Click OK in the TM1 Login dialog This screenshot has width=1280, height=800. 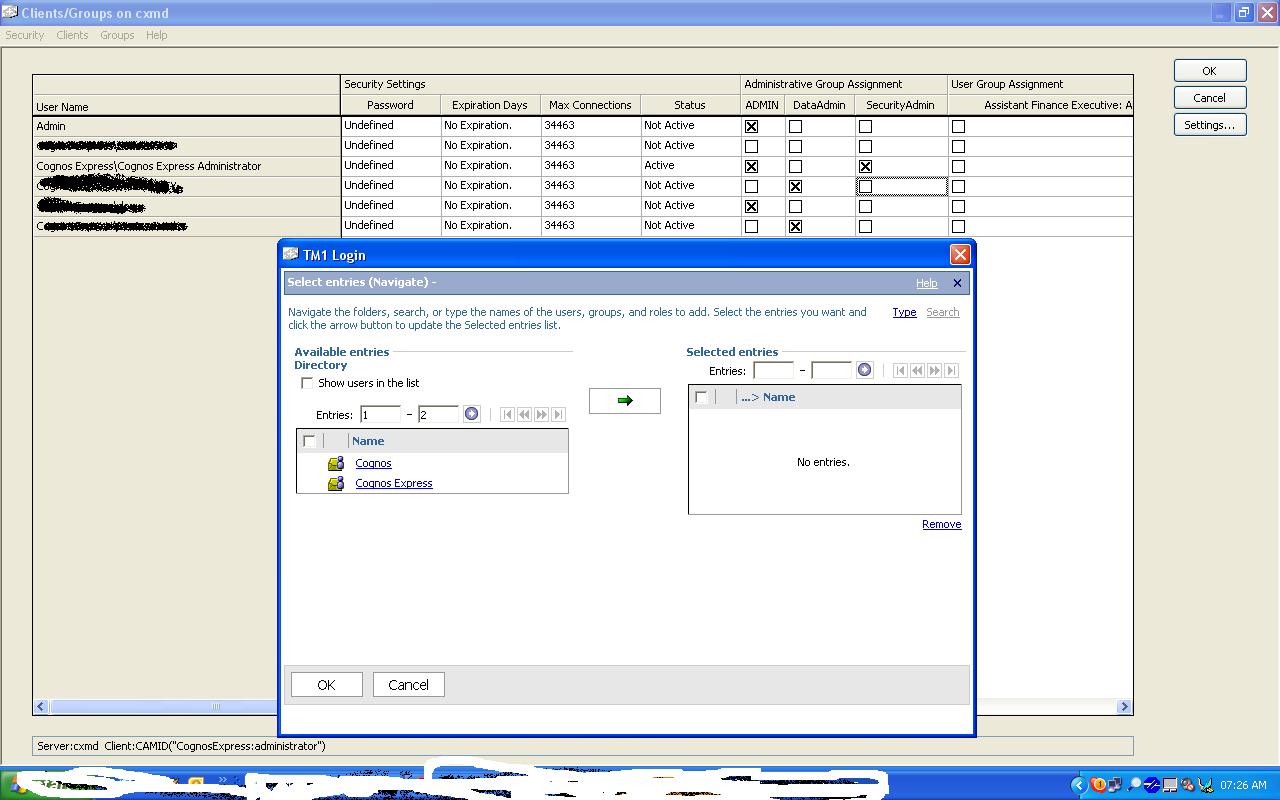tap(326, 685)
